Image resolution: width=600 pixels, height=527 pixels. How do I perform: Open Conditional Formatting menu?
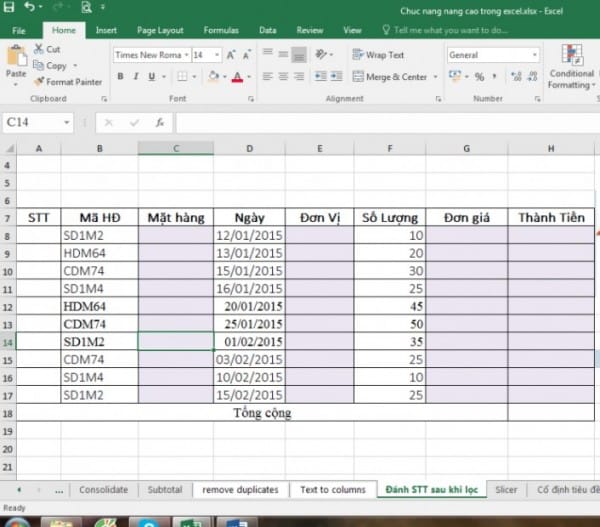(572, 67)
